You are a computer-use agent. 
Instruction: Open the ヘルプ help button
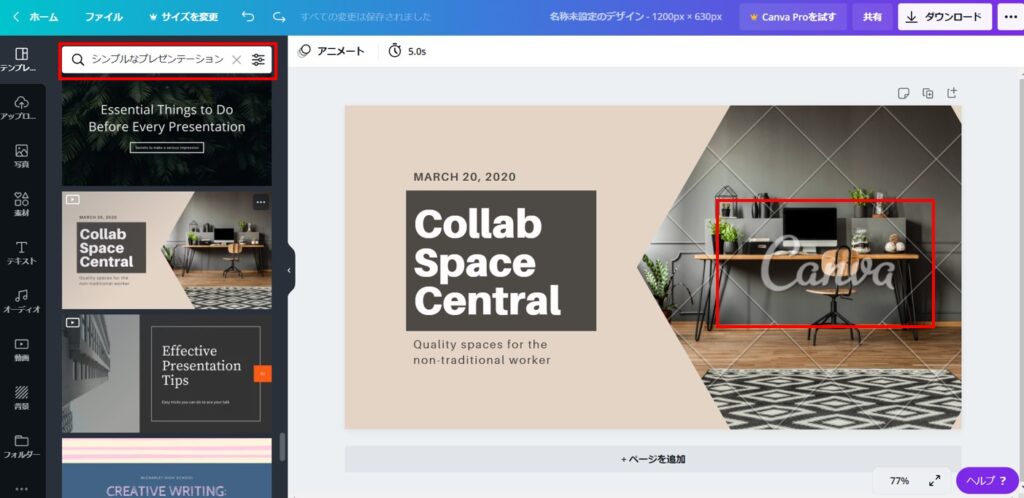click(987, 480)
